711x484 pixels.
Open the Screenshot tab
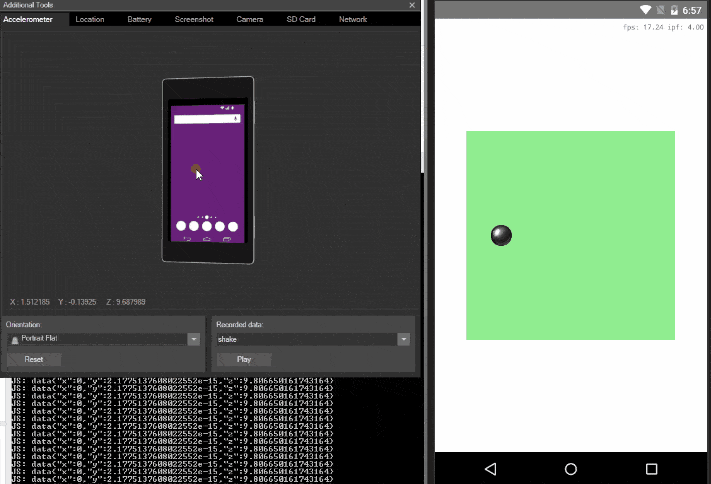(x=194, y=20)
